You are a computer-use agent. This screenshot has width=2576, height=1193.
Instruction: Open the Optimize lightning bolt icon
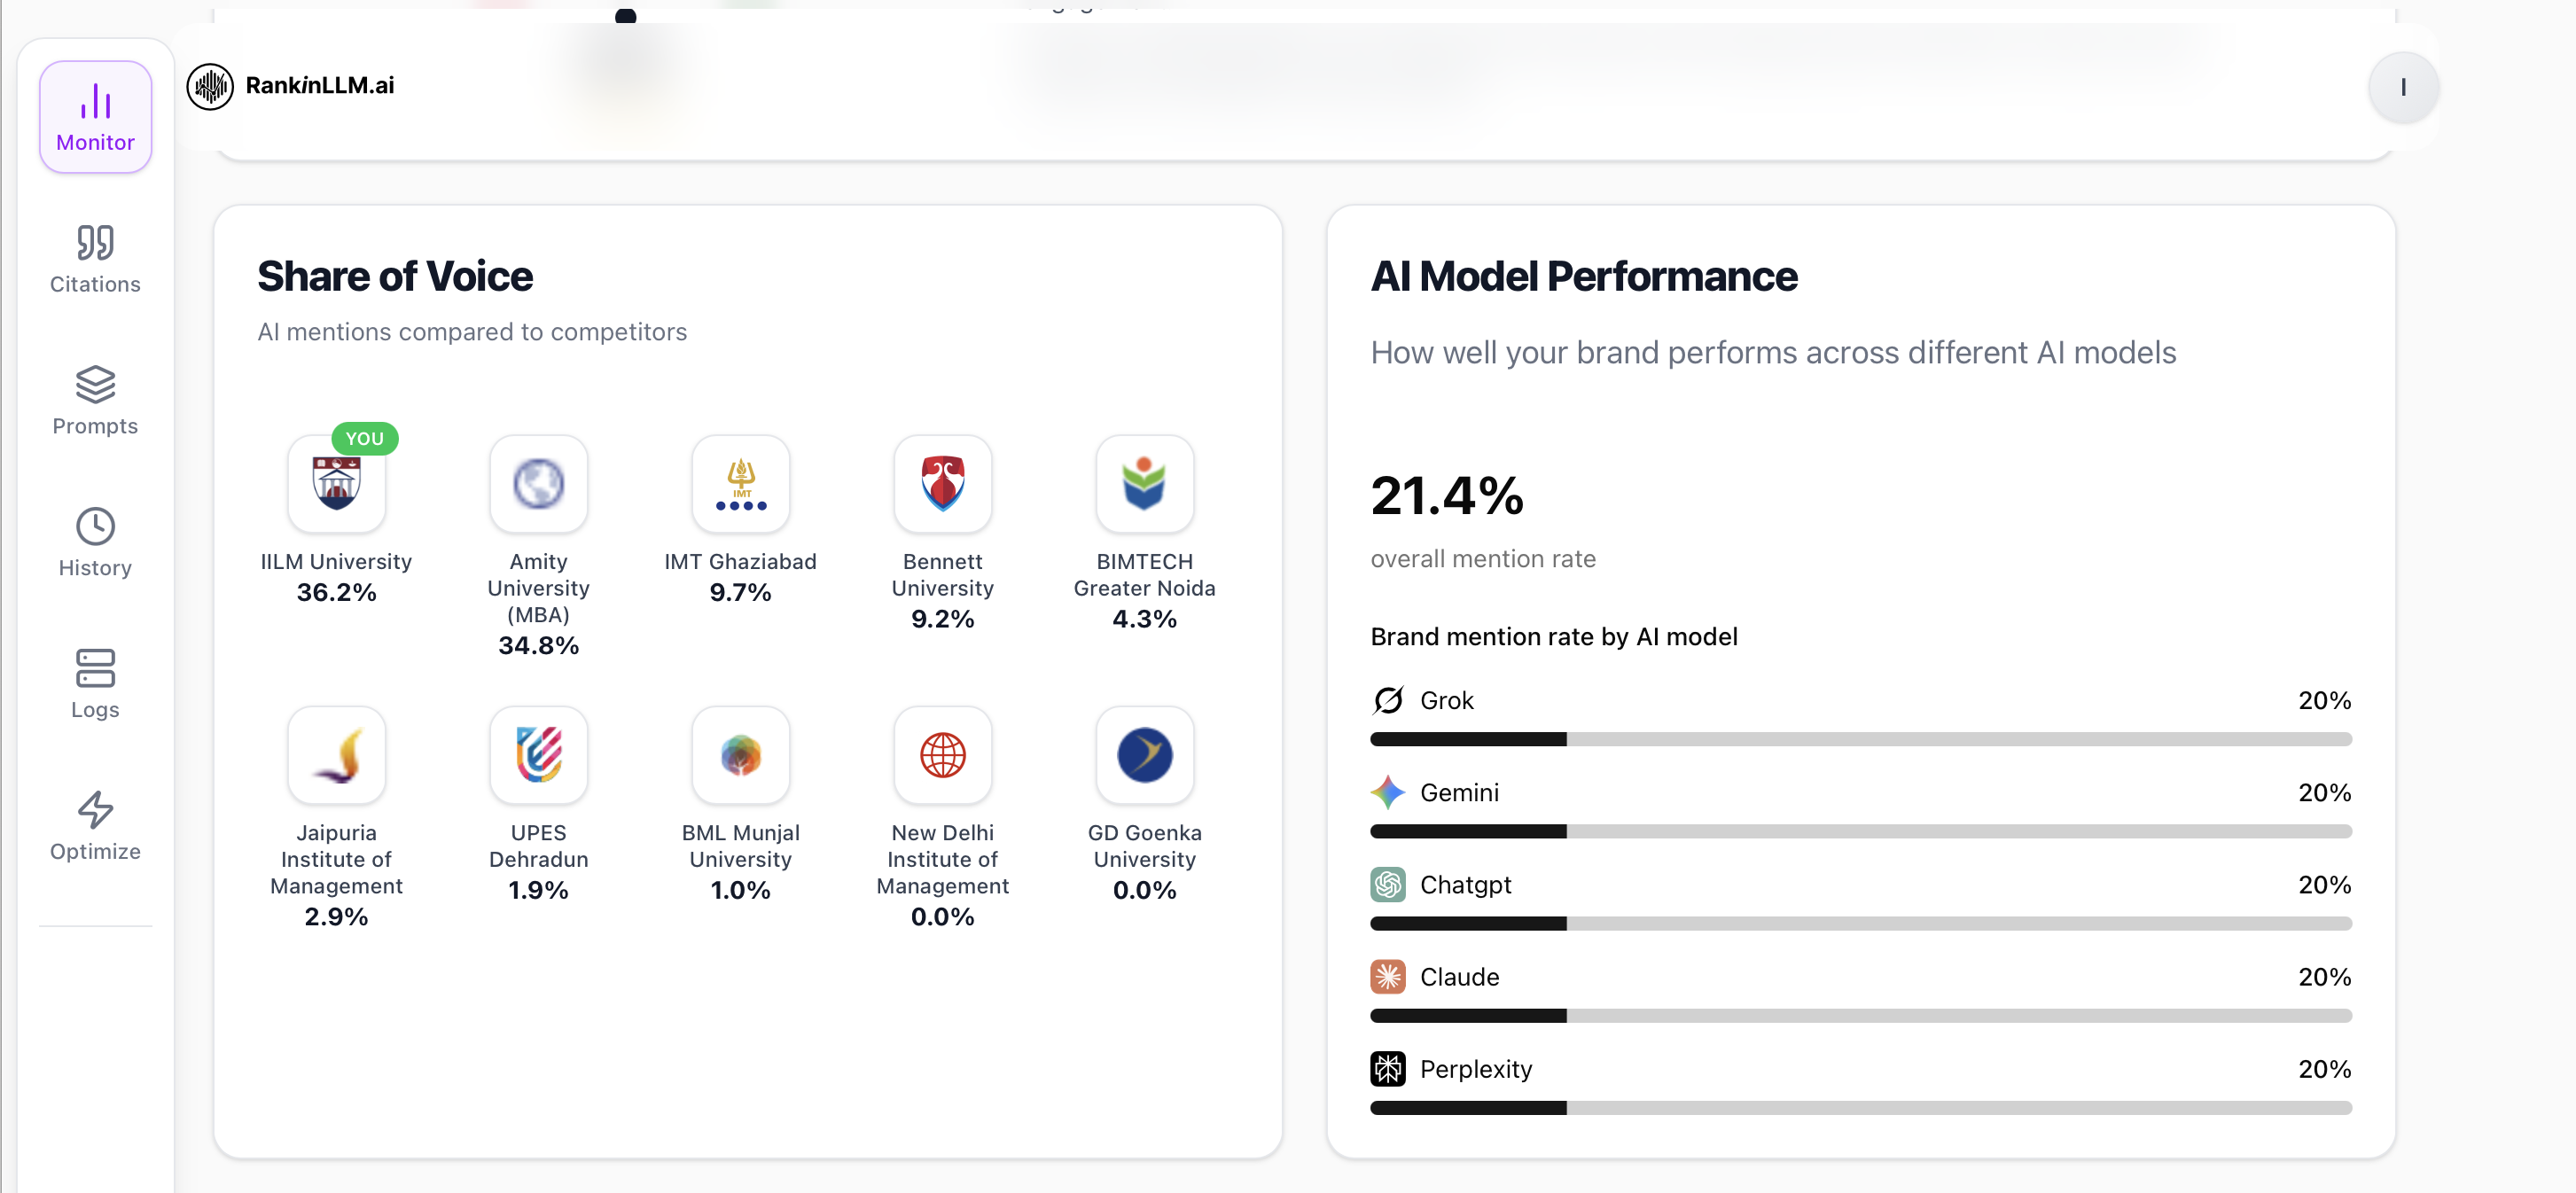coord(95,809)
